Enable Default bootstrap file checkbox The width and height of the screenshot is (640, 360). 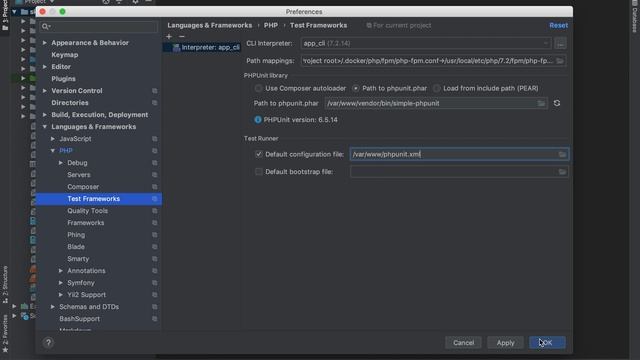tap(258, 172)
